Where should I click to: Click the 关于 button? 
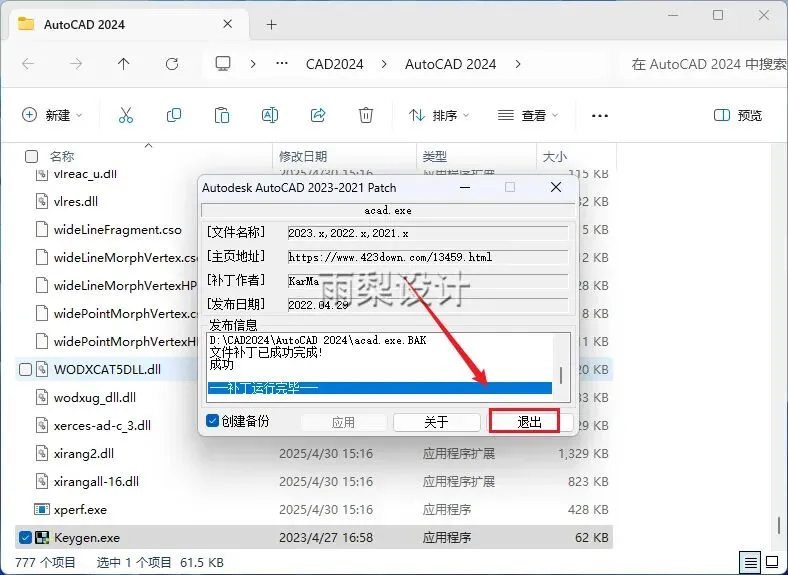pos(436,422)
